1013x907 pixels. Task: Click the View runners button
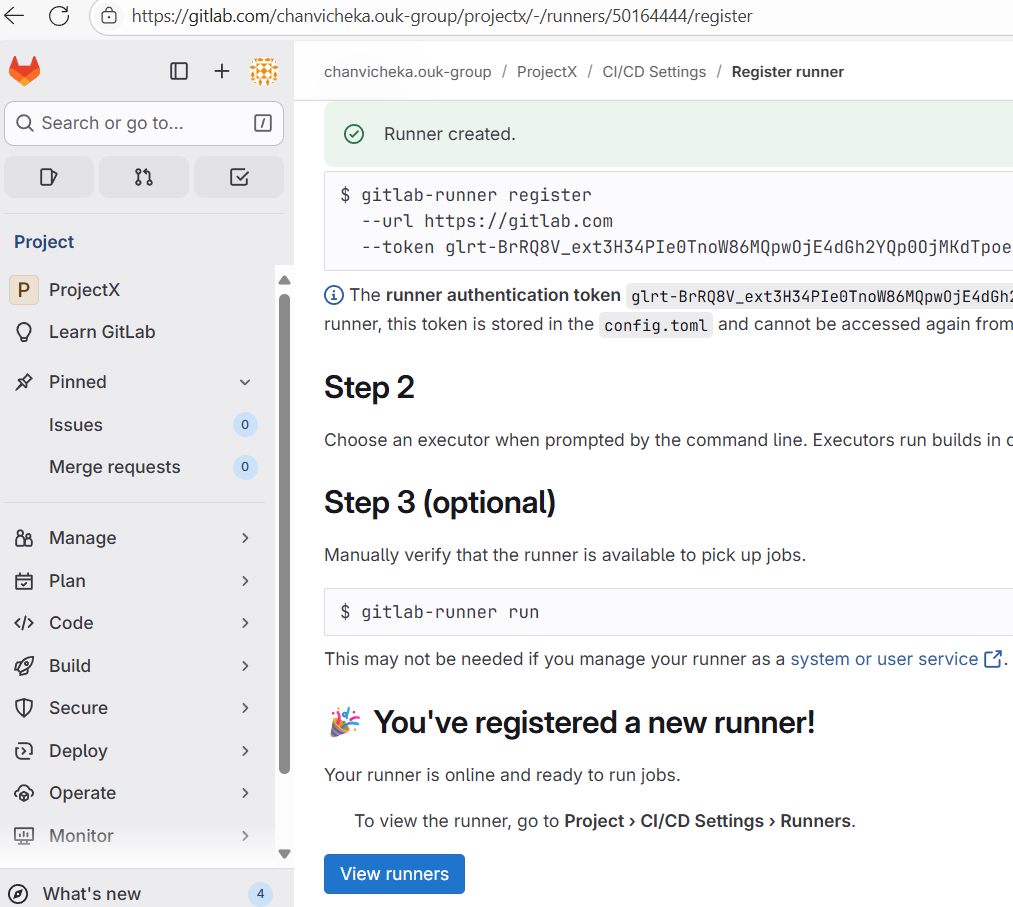click(x=394, y=874)
